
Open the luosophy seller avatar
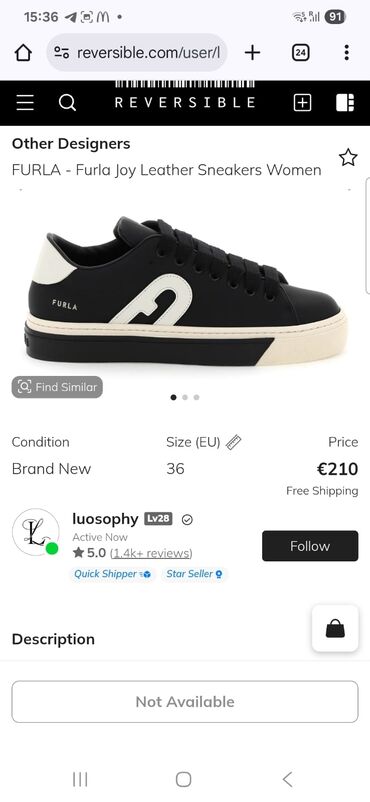[x=35, y=532]
